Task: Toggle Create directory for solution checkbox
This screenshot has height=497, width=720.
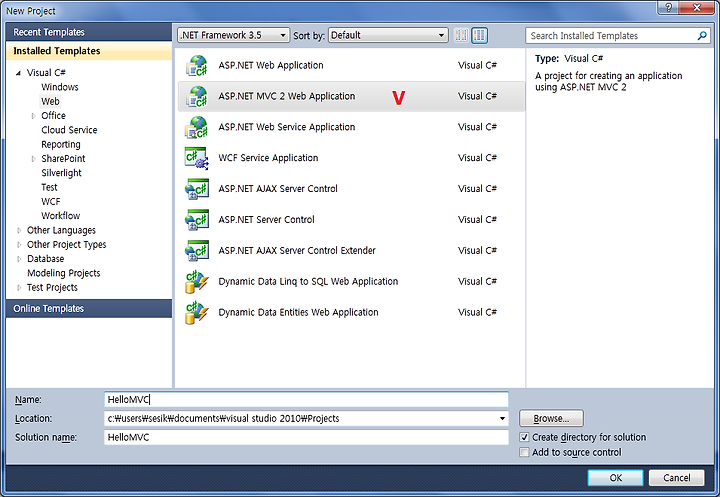Action: (x=524, y=437)
